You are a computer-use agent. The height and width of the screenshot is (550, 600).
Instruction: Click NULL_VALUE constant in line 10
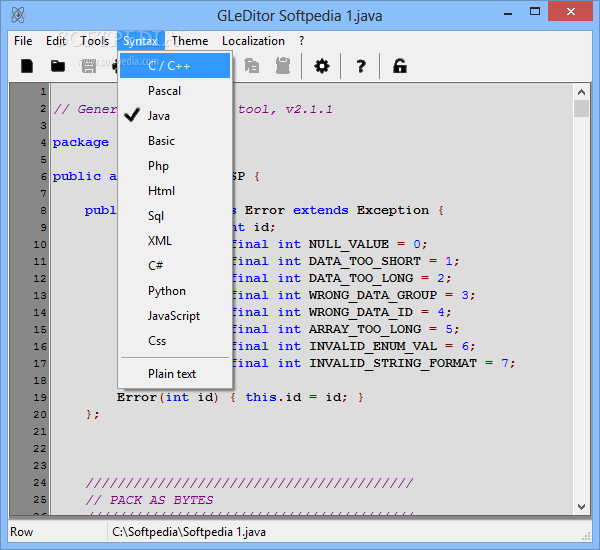point(349,244)
